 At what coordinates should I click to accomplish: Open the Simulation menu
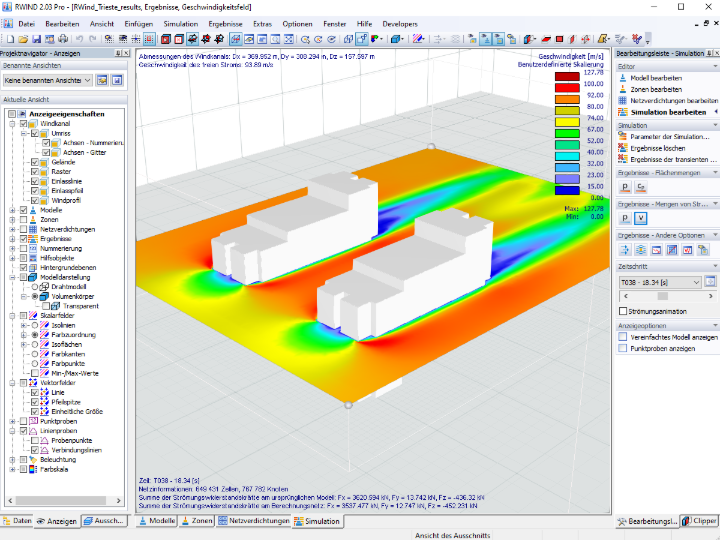[180, 24]
